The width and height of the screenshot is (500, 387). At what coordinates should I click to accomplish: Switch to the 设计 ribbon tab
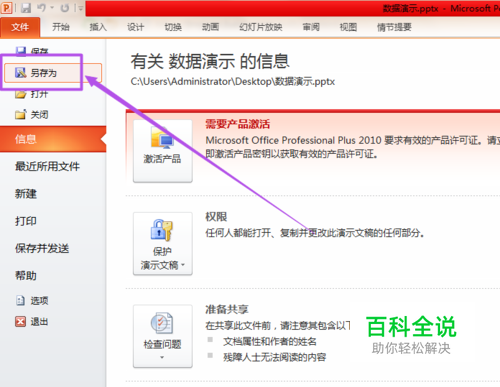[135, 27]
